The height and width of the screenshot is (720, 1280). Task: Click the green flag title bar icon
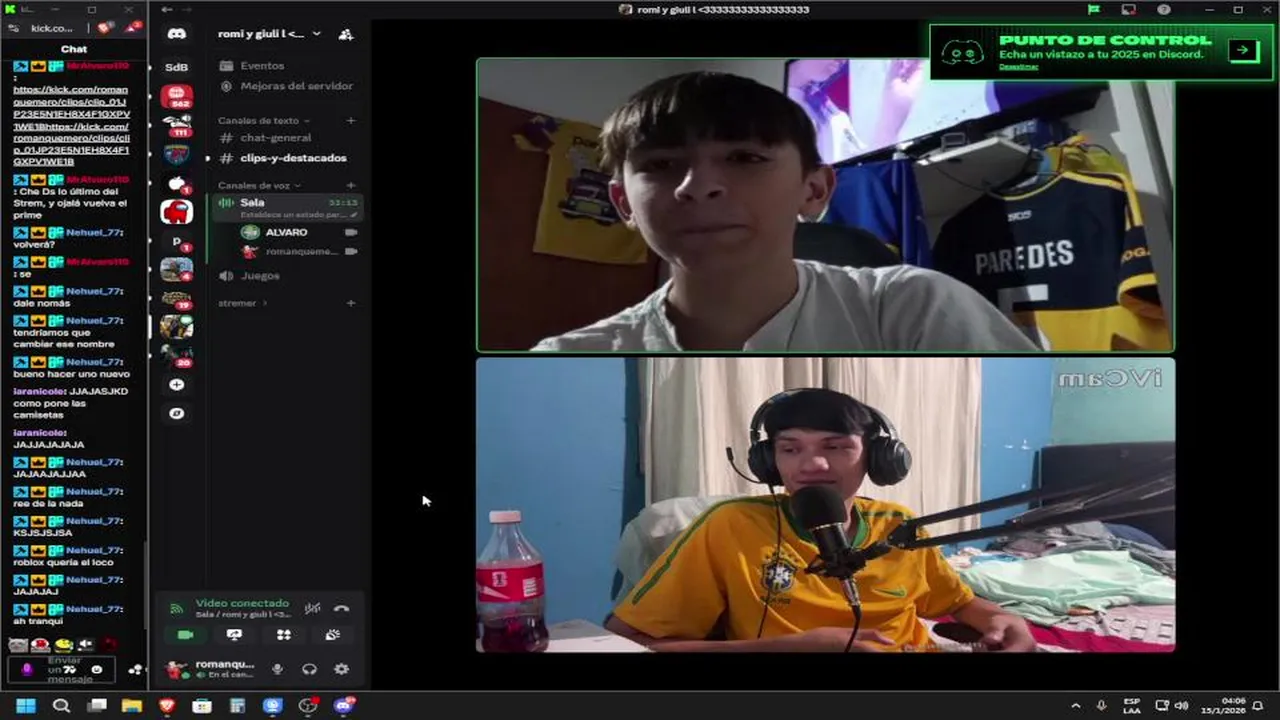tap(1094, 9)
